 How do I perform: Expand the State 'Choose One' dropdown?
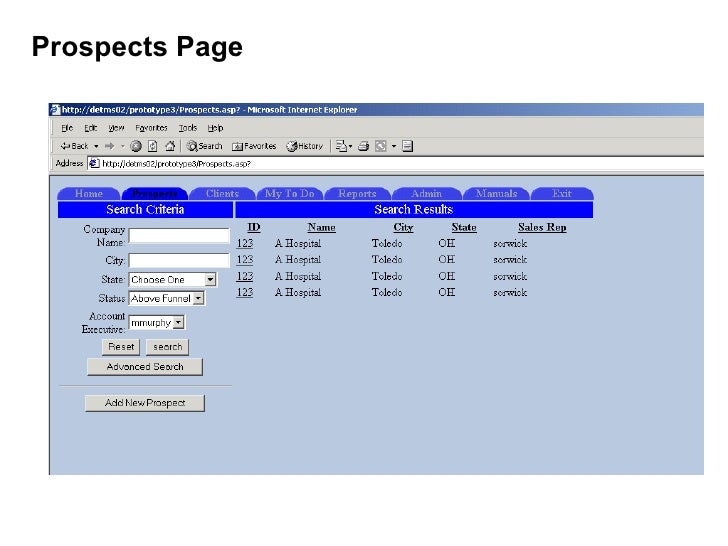tap(210, 280)
